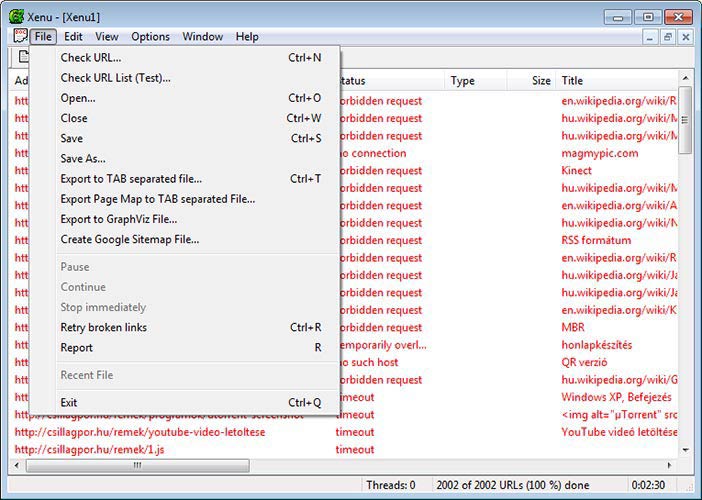The height and width of the screenshot is (500, 702).
Task: Click the vertical scrollbar thumb
Action: 686,120
